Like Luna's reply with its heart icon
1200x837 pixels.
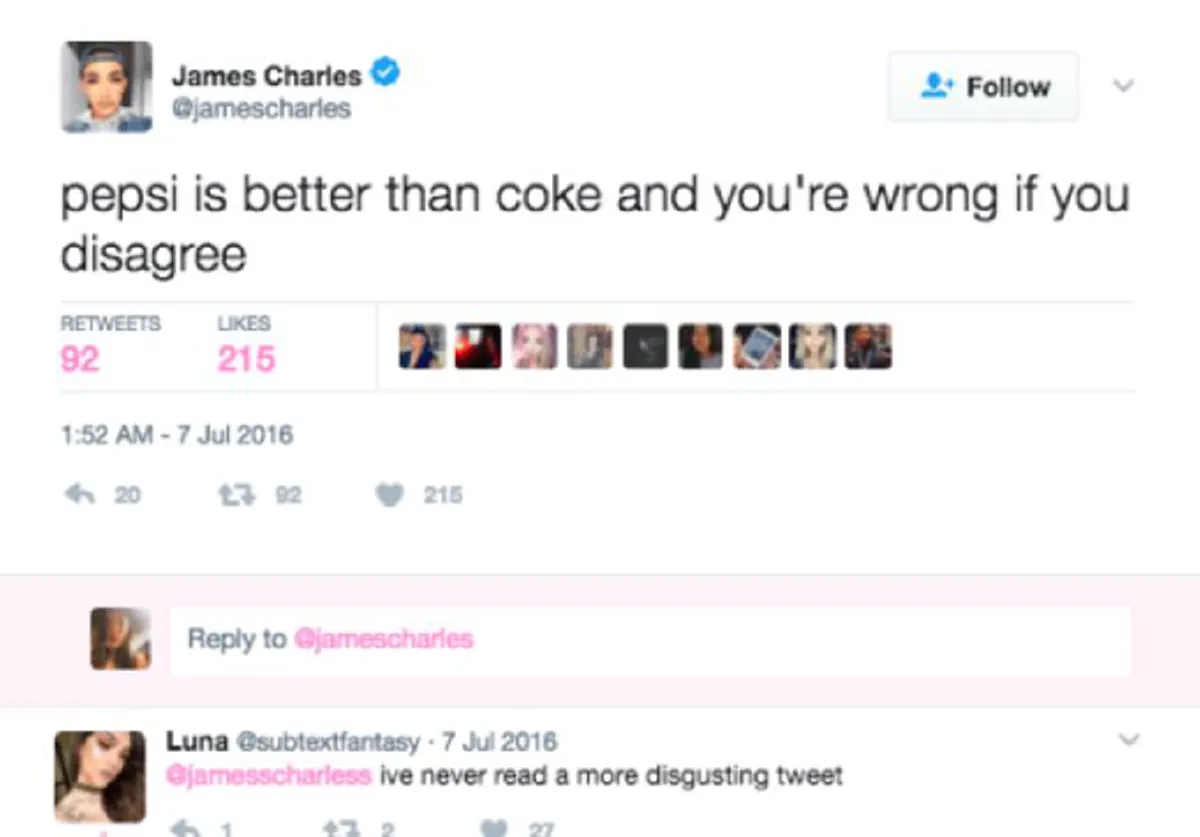coord(492,826)
